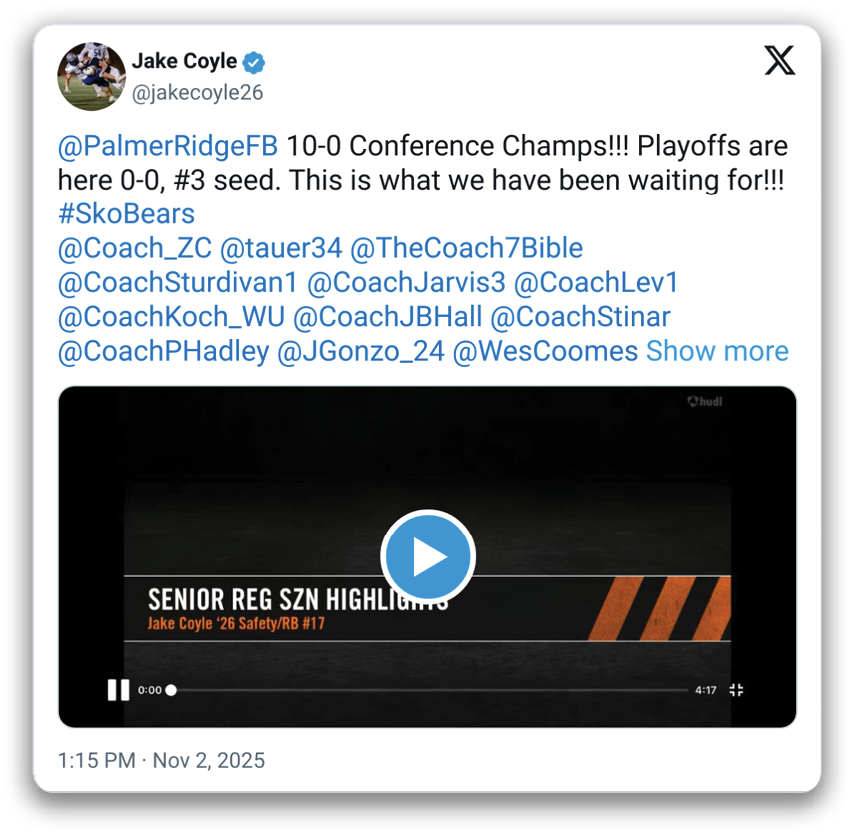
Task: Open the #SkoBears hashtag
Action: pyautogui.click(x=126, y=214)
